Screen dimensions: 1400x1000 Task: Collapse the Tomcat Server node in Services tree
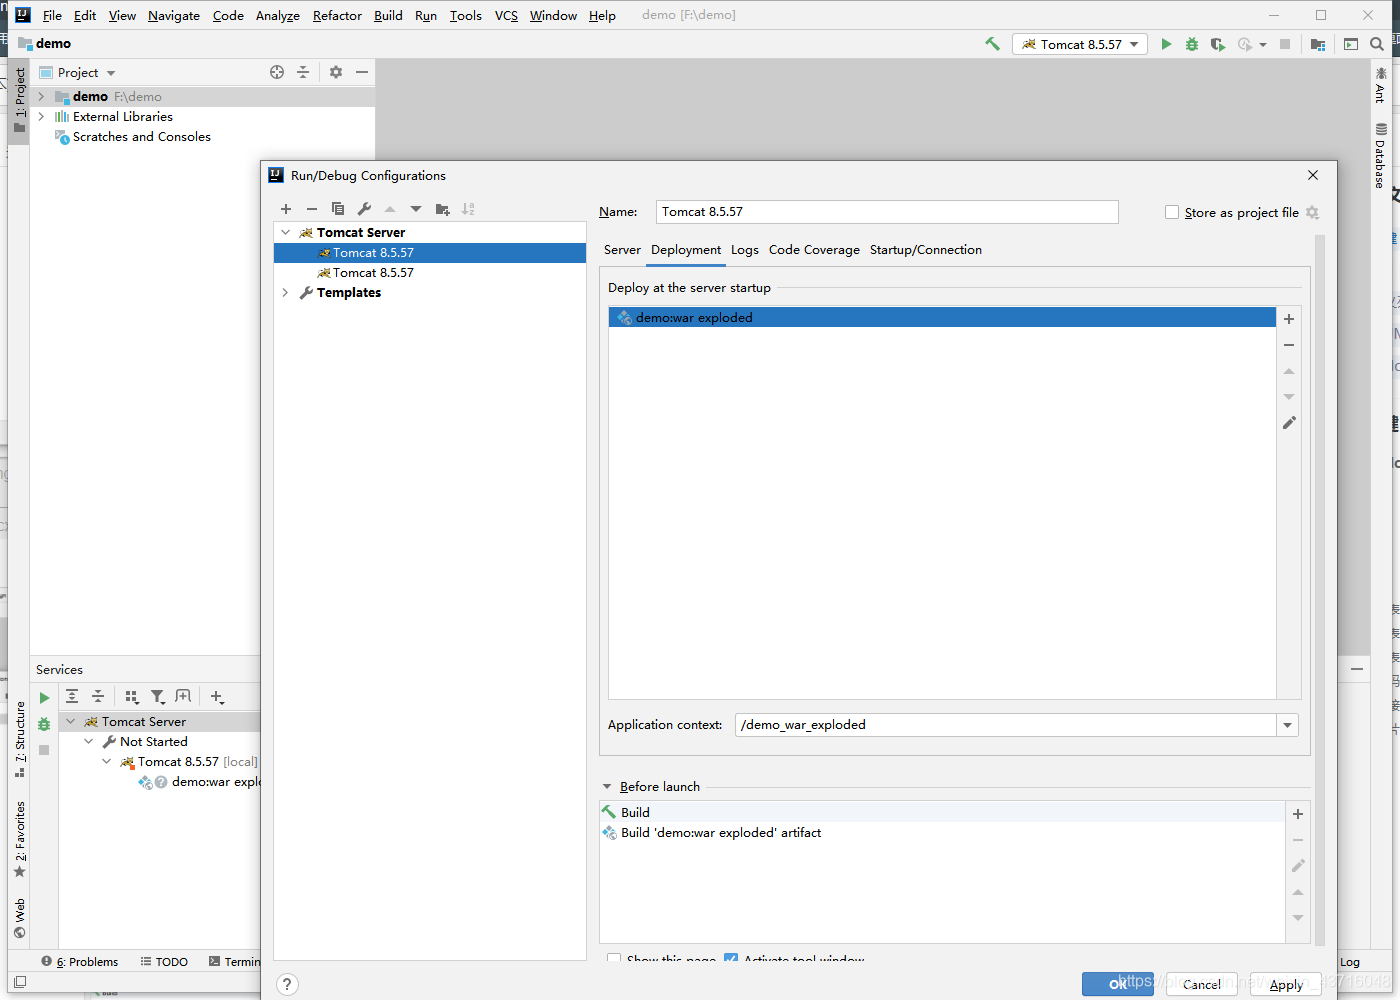(x=71, y=721)
